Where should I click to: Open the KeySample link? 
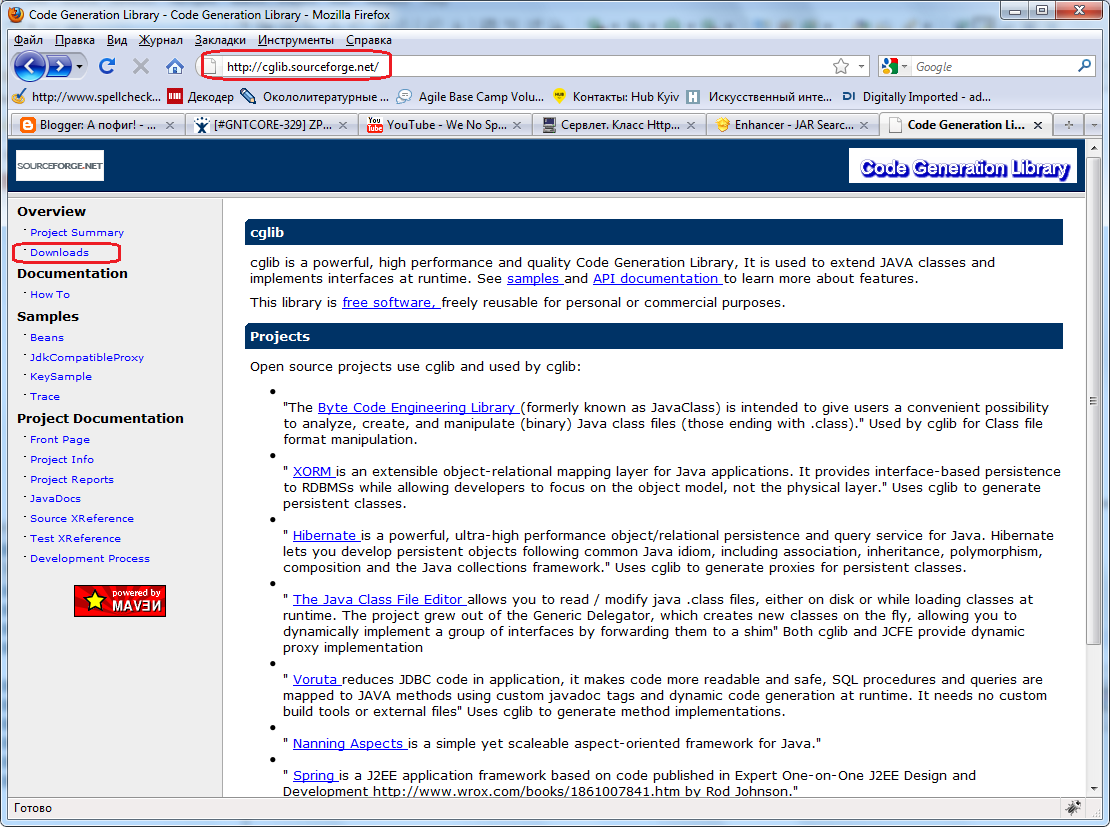(x=61, y=377)
